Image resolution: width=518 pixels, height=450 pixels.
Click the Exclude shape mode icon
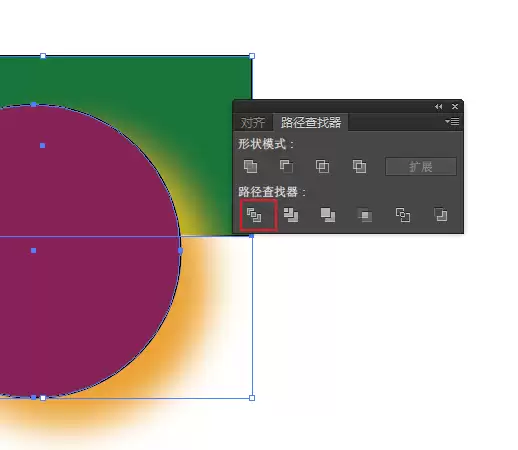point(359,166)
